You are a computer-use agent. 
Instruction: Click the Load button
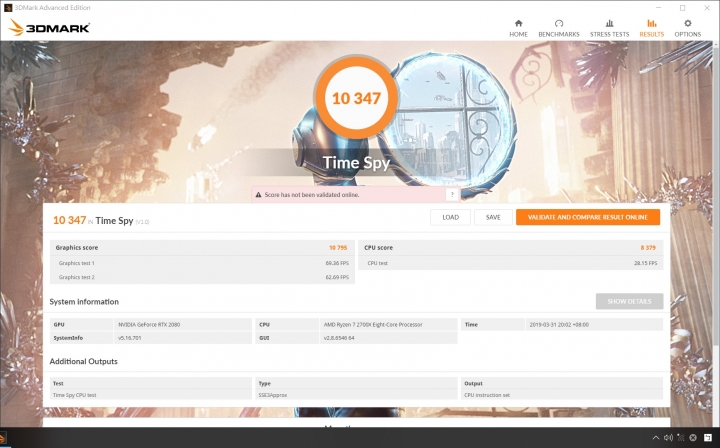click(450, 218)
